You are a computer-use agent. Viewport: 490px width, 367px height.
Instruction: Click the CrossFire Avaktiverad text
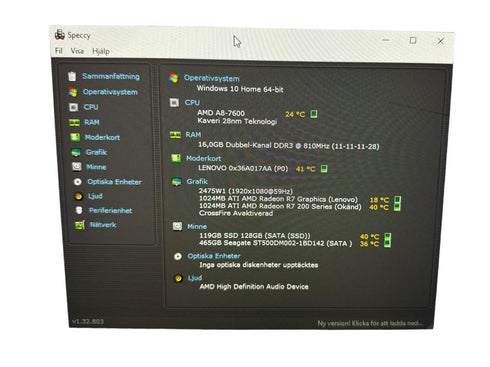236,213
